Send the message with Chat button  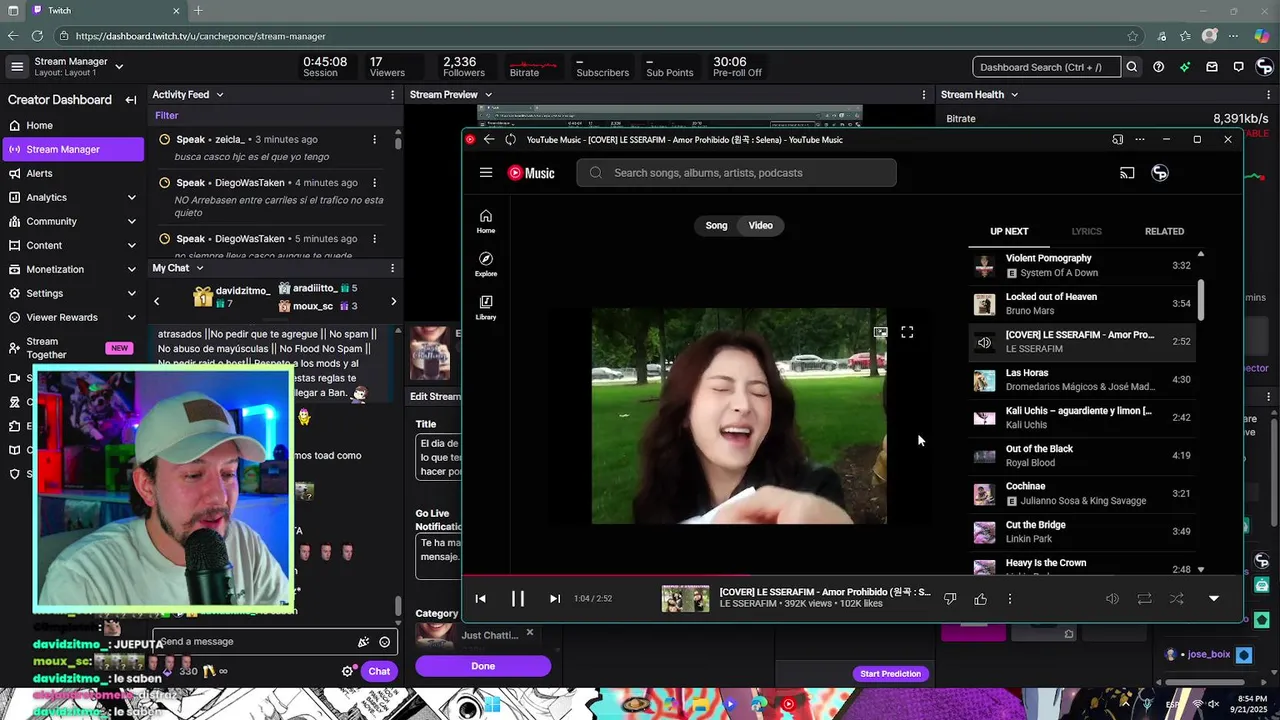(x=379, y=671)
